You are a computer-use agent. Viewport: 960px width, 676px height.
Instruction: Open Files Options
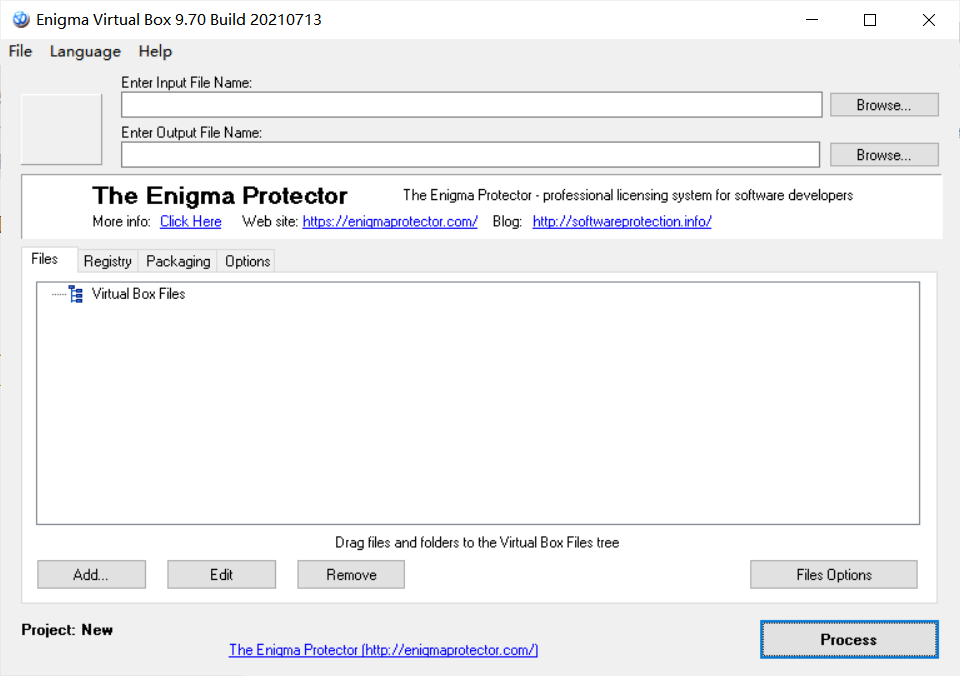833,574
